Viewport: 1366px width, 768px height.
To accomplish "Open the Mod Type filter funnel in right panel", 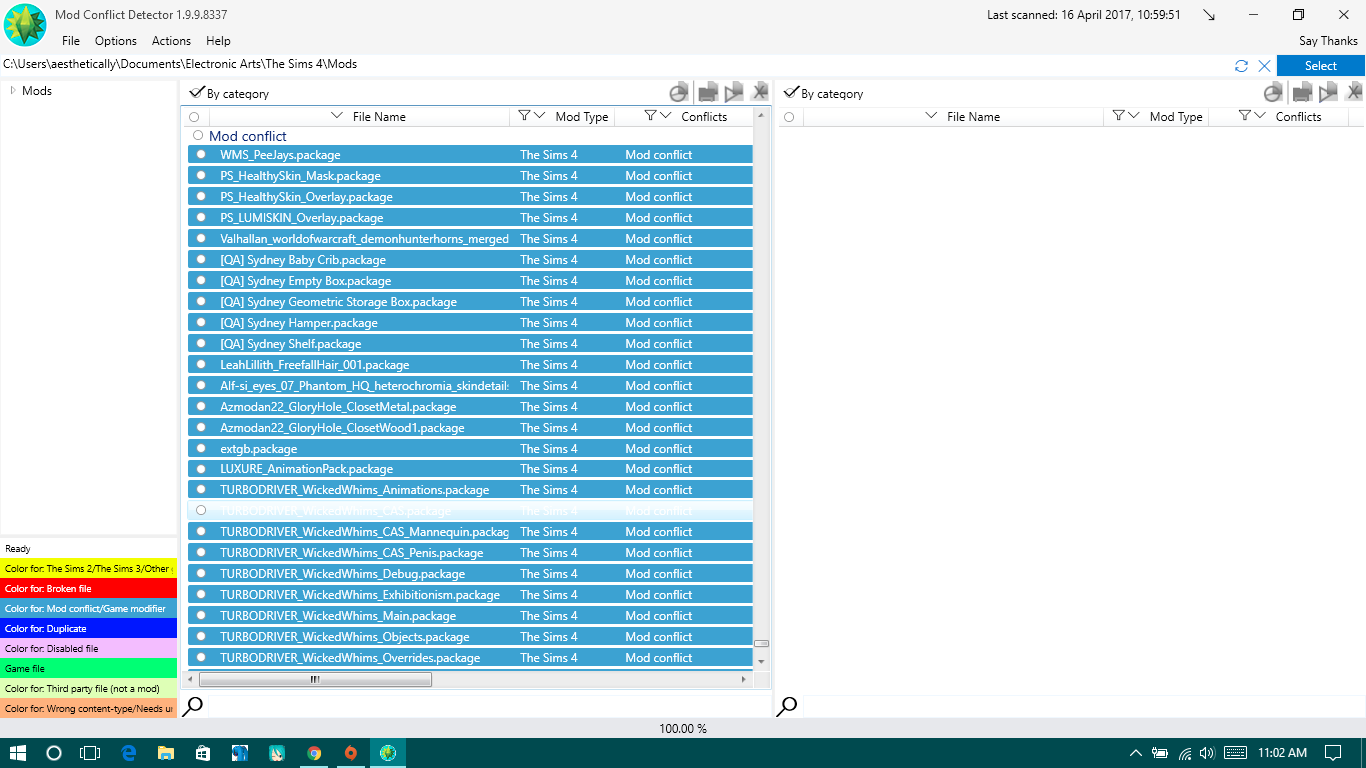I will click(1118, 116).
